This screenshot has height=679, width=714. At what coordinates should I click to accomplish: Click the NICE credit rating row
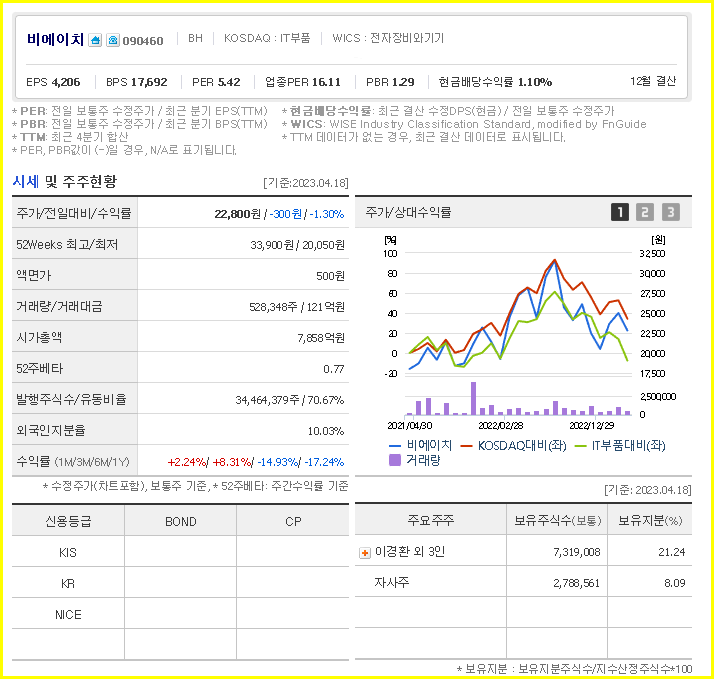(x=180, y=614)
